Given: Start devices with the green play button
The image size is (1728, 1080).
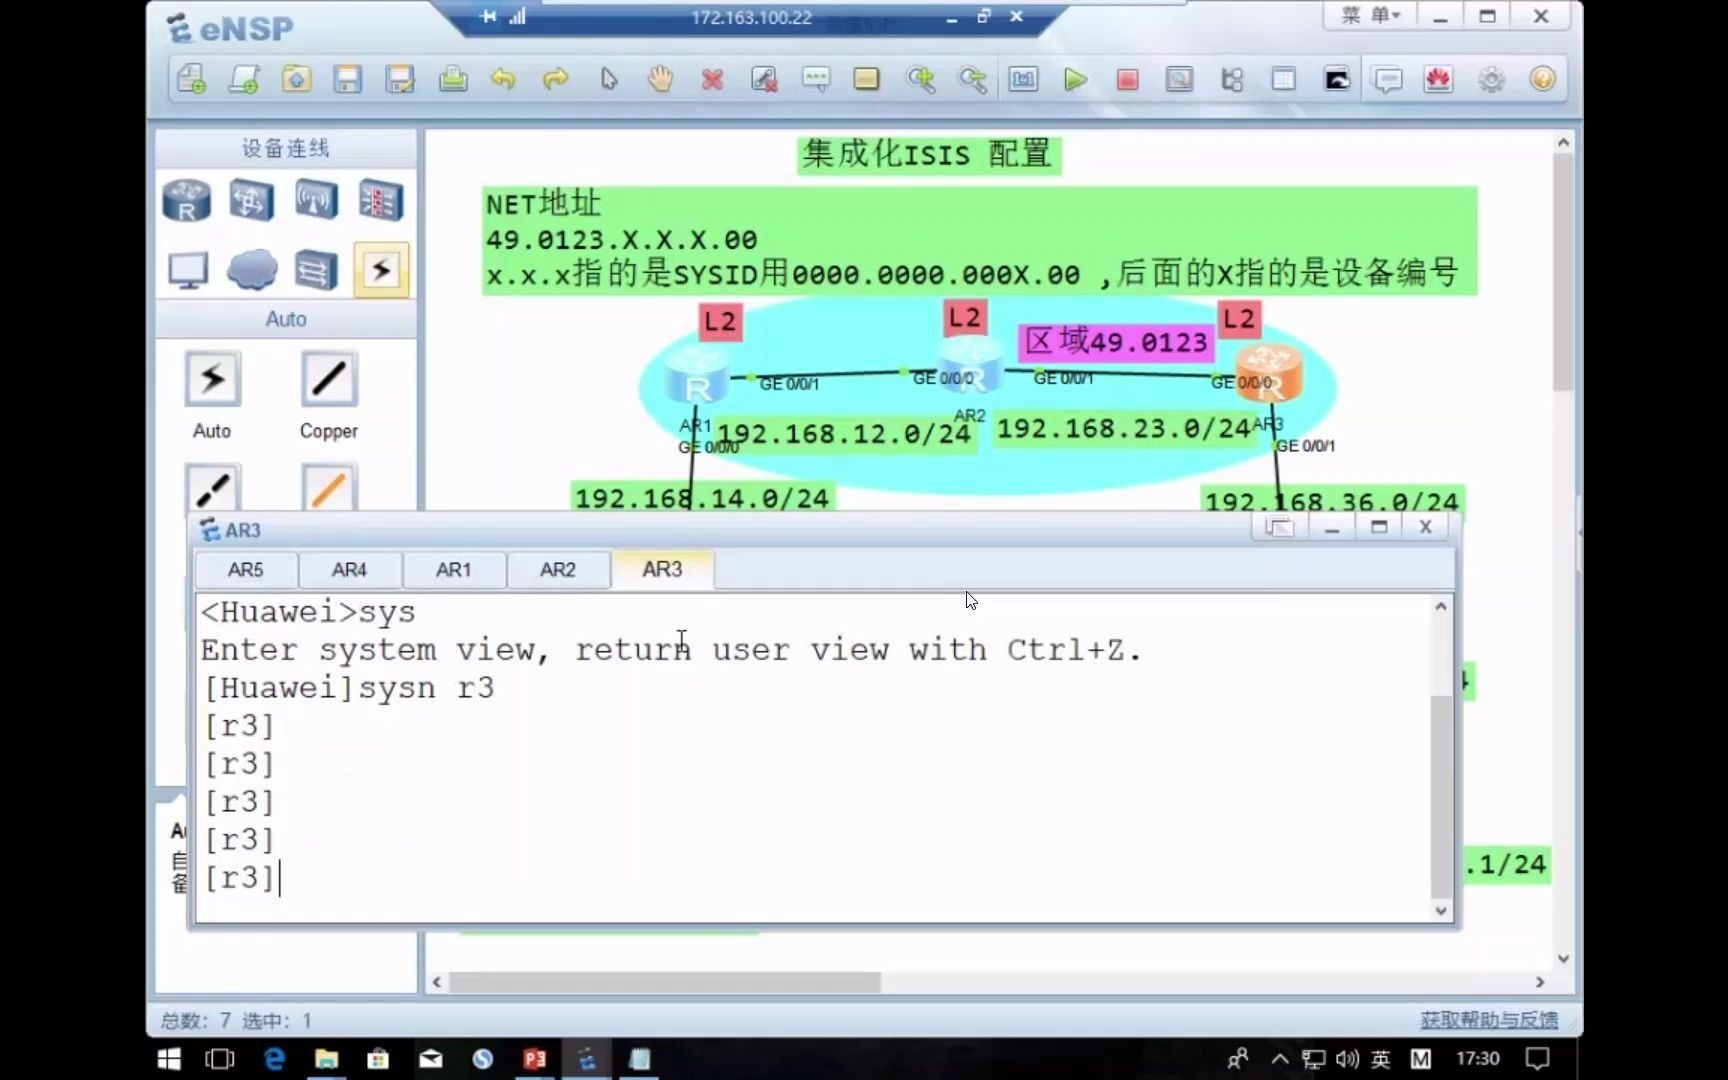Looking at the screenshot, I should click(x=1076, y=79).
